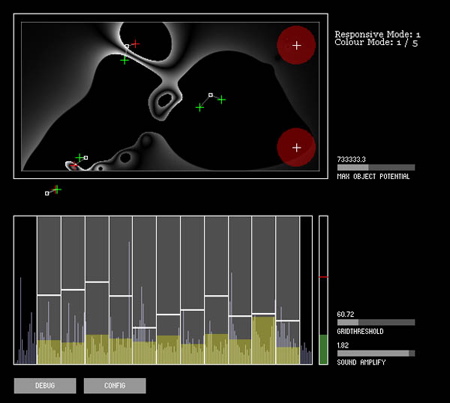450x403 pixels.
Task: Click the seventh spectrum band's white threshold line
Action: click(192, 310)
